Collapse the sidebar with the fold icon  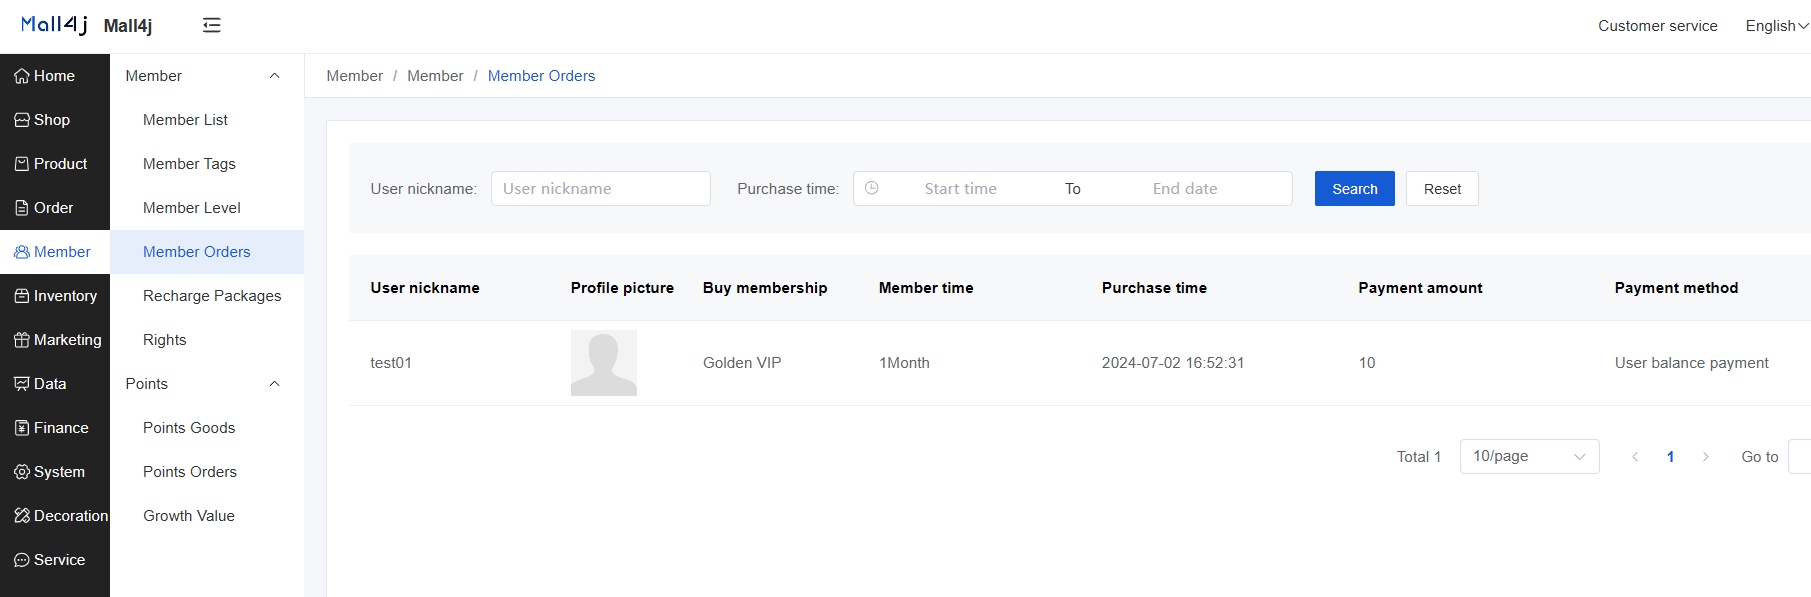pos(212,25)
